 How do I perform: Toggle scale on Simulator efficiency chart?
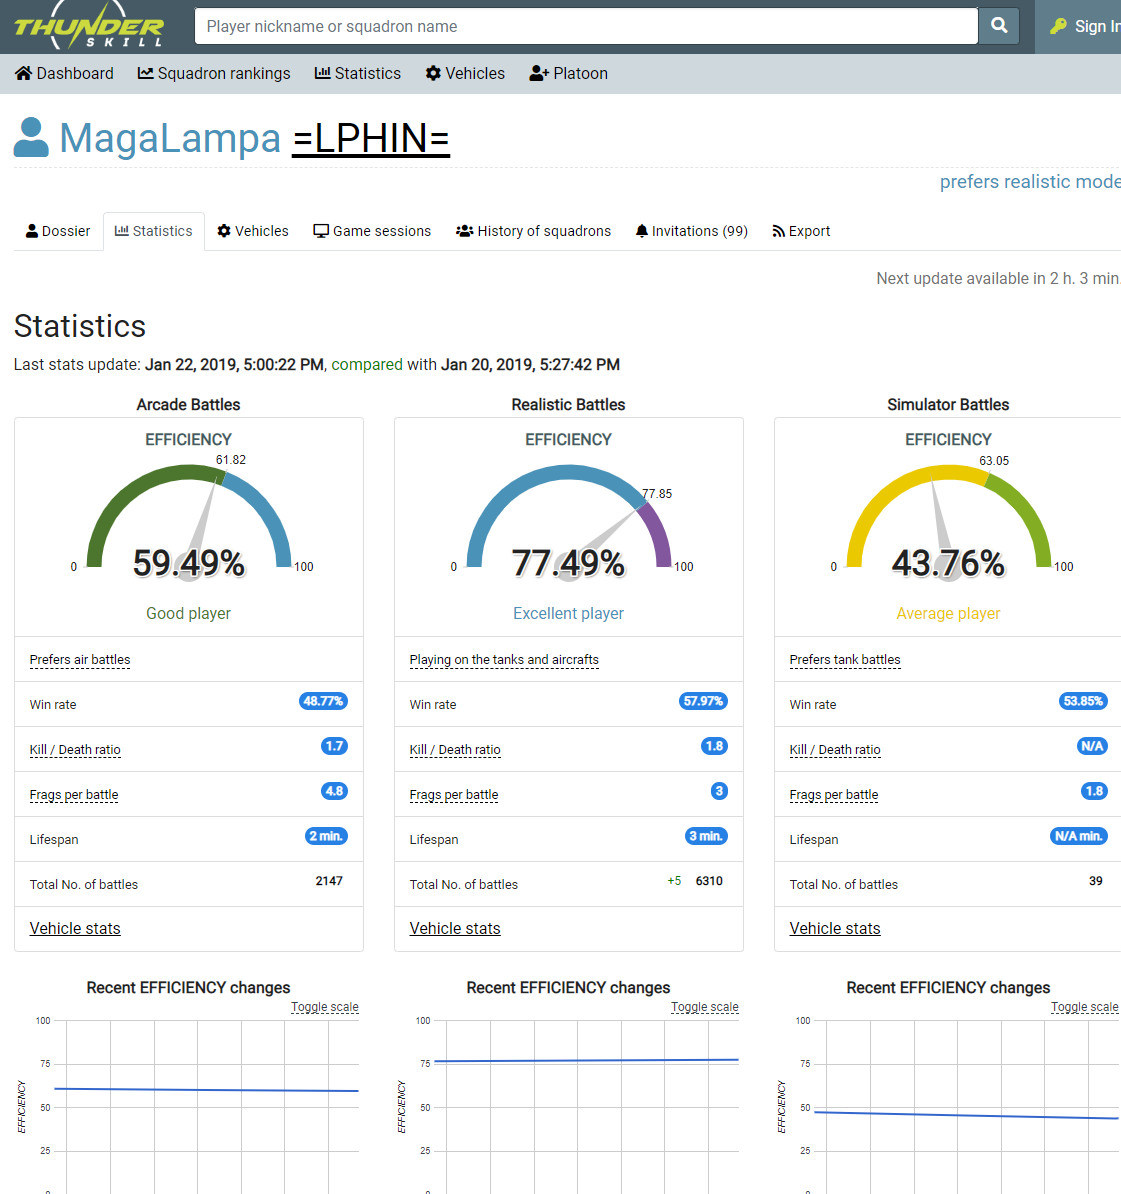coord(1084,1007)
